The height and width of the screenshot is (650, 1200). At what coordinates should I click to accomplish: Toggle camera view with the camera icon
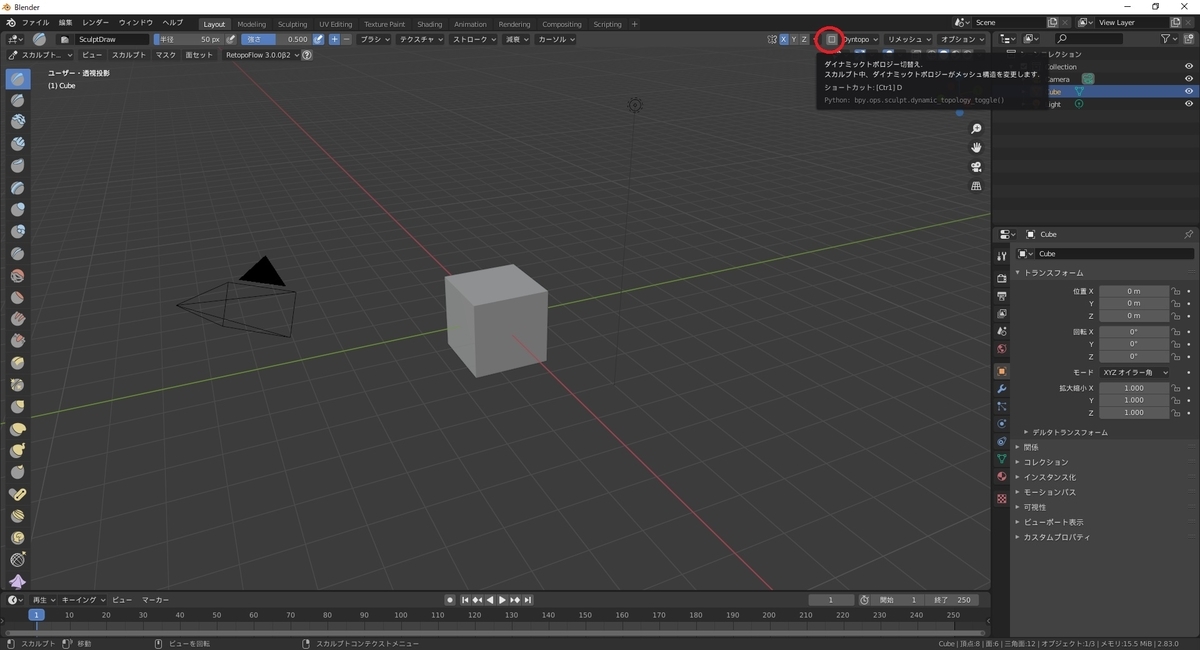tap(976, 167)
